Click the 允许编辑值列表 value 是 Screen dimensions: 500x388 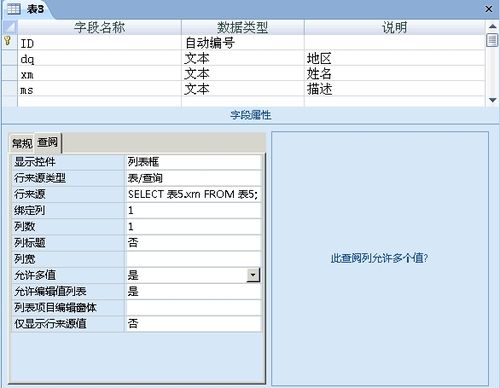tap(193, 291)
